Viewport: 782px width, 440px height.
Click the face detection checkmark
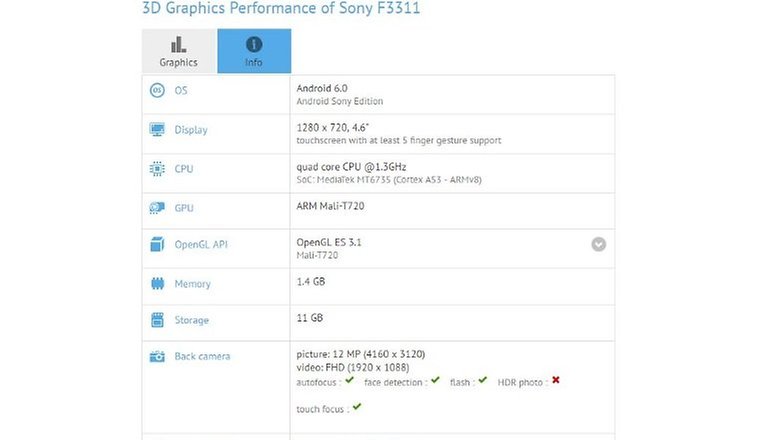click(x=435, y=381)
